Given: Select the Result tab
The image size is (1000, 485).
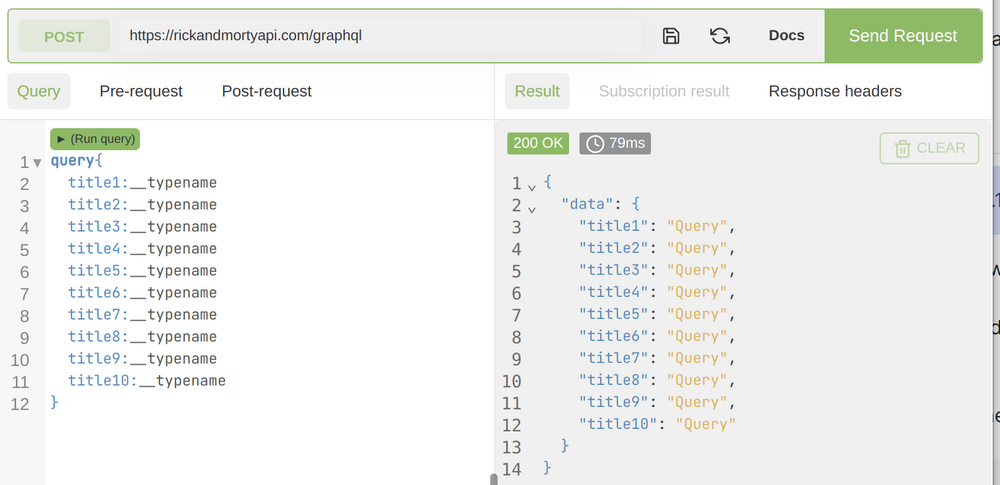Looking at the screenshot, I should pyautogui.click(x=537, y=91).
